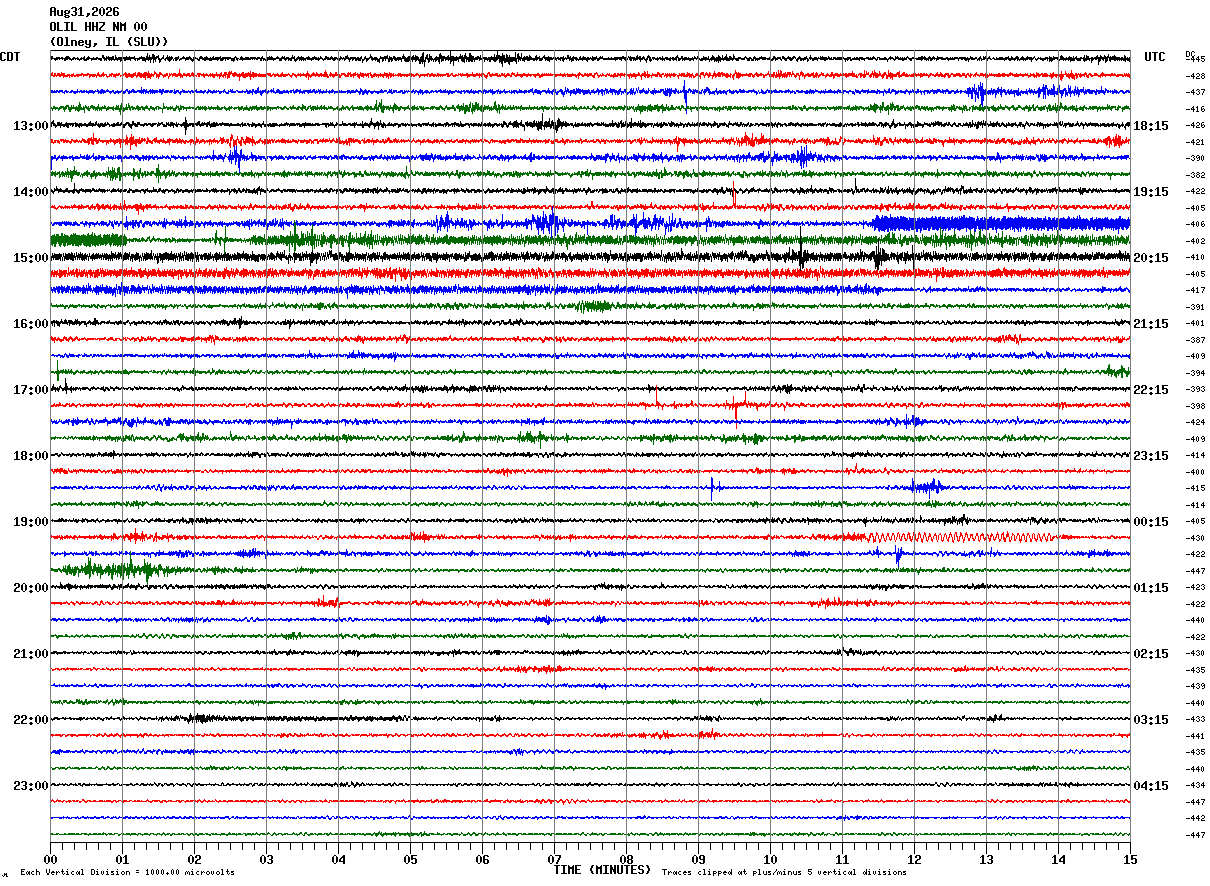Screen dimensions: 1210x886
Task: Click the 19:00 CDT row label
Action: coord(30,522)
